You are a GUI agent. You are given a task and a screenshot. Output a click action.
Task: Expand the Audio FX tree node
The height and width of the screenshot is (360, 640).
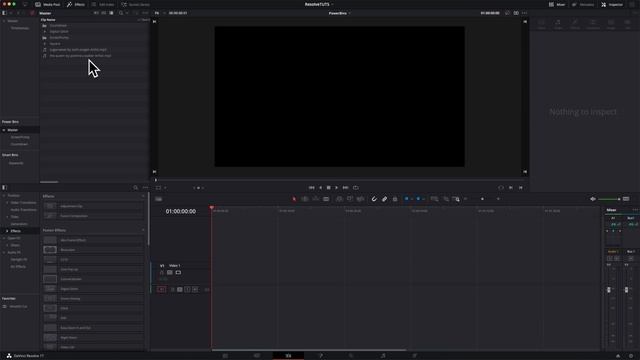click(4, 252)
